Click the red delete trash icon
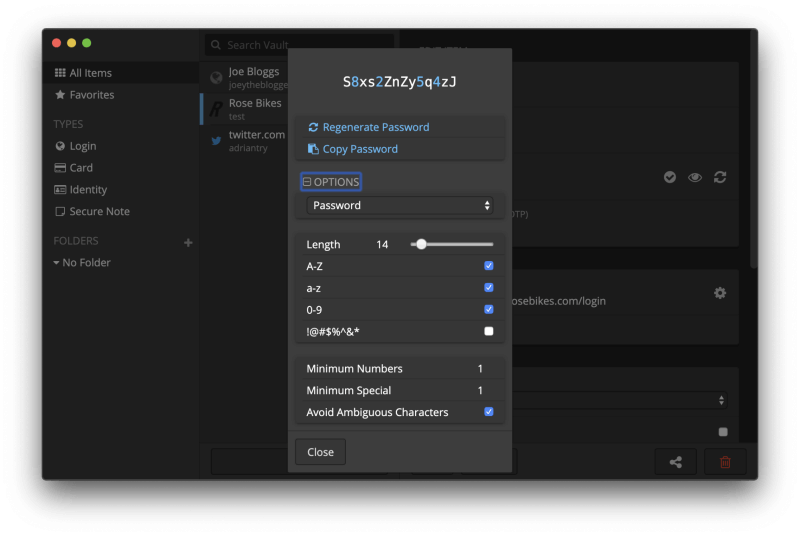The image size is (800, 536). click(x=725, y=462)
